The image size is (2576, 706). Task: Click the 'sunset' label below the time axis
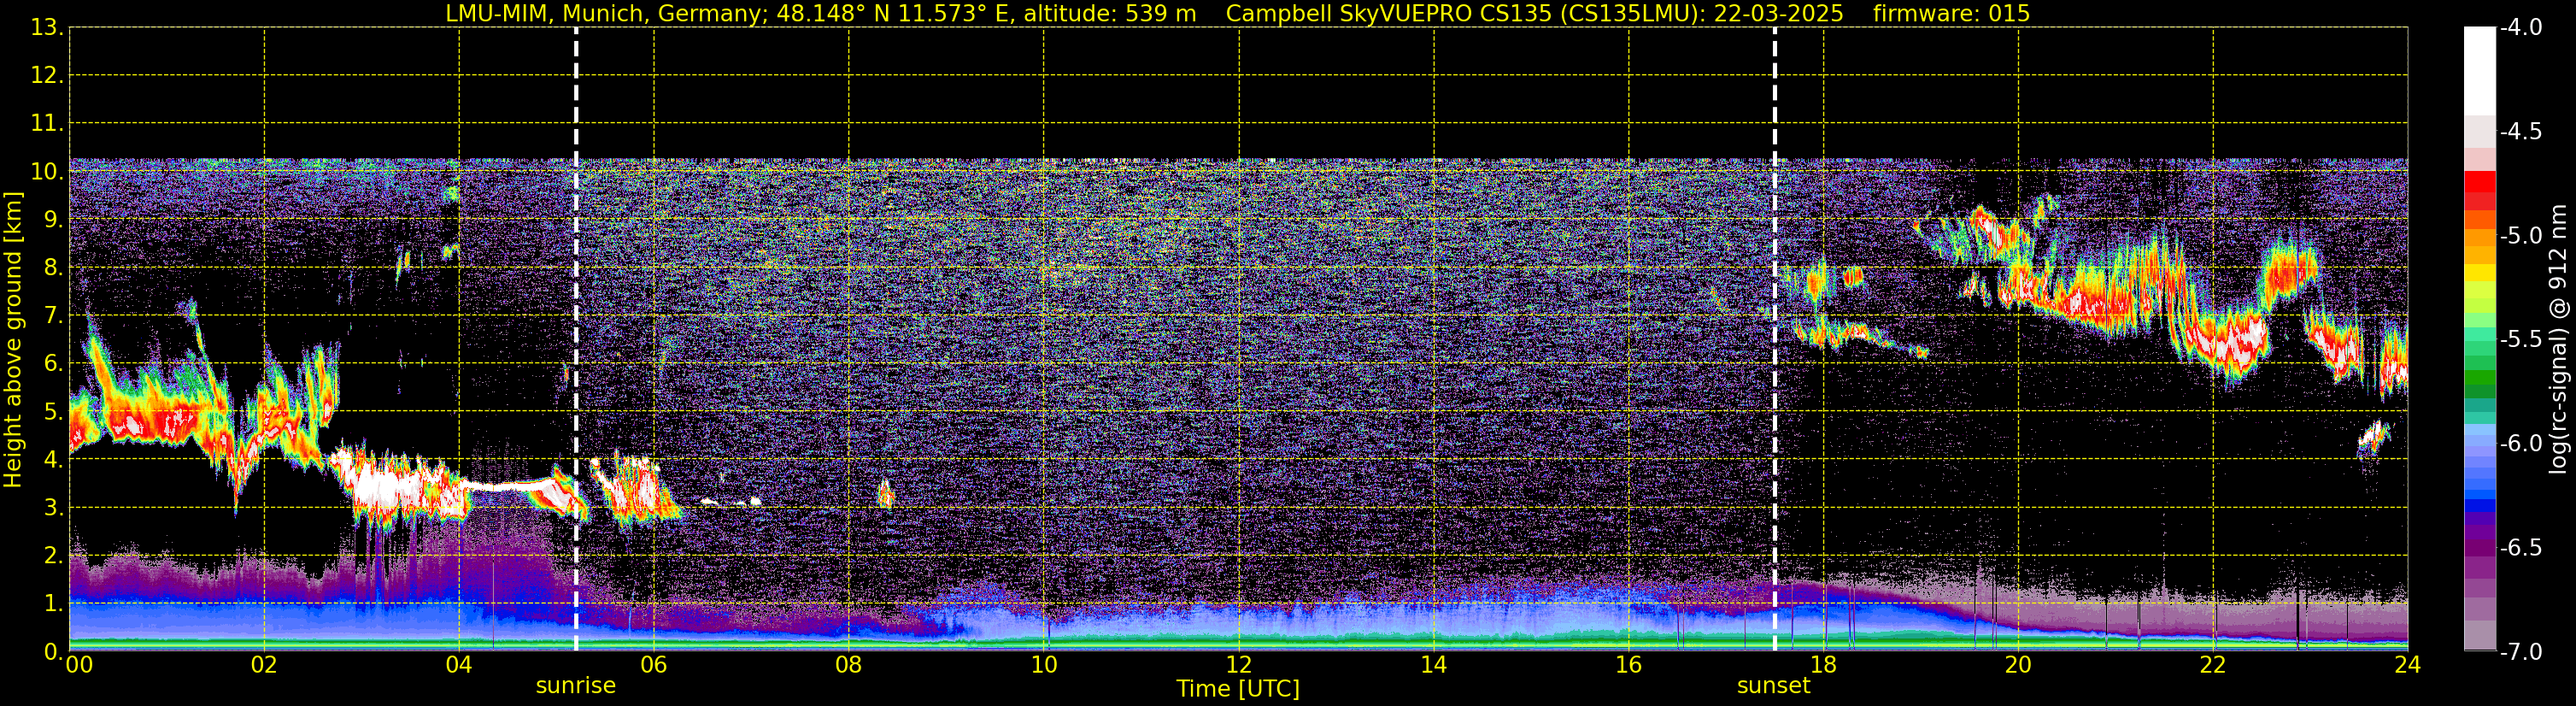1773,686
